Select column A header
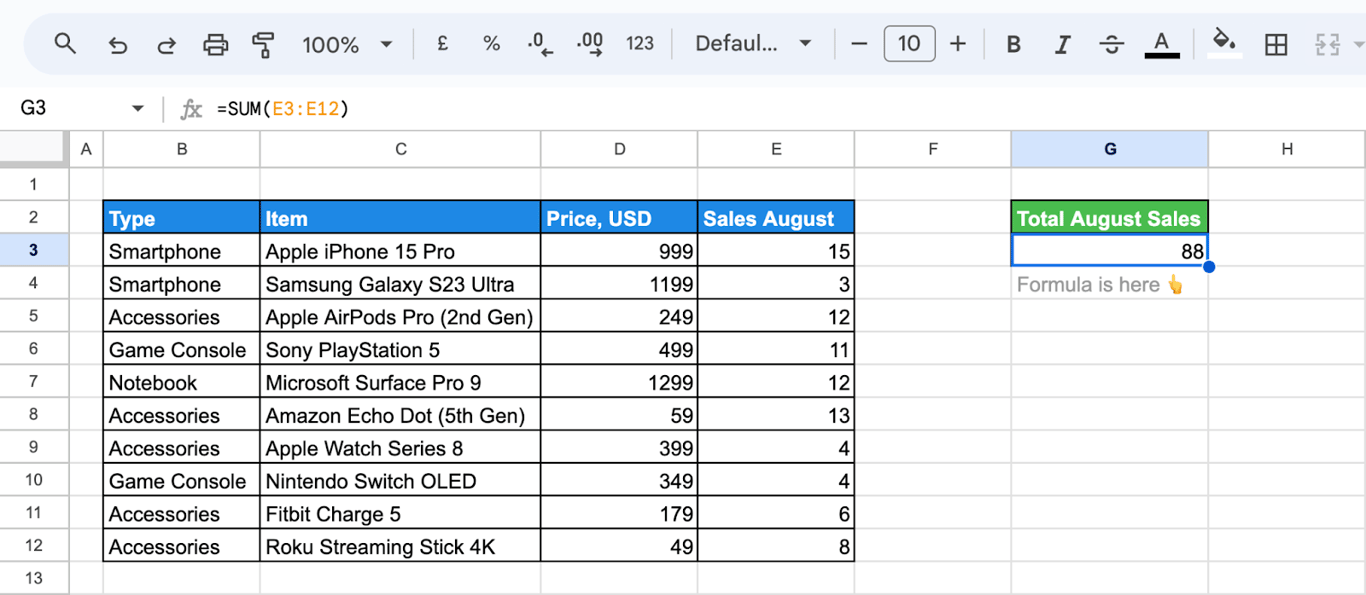This screenshot has height=595, width=1366. pos(86,149)
